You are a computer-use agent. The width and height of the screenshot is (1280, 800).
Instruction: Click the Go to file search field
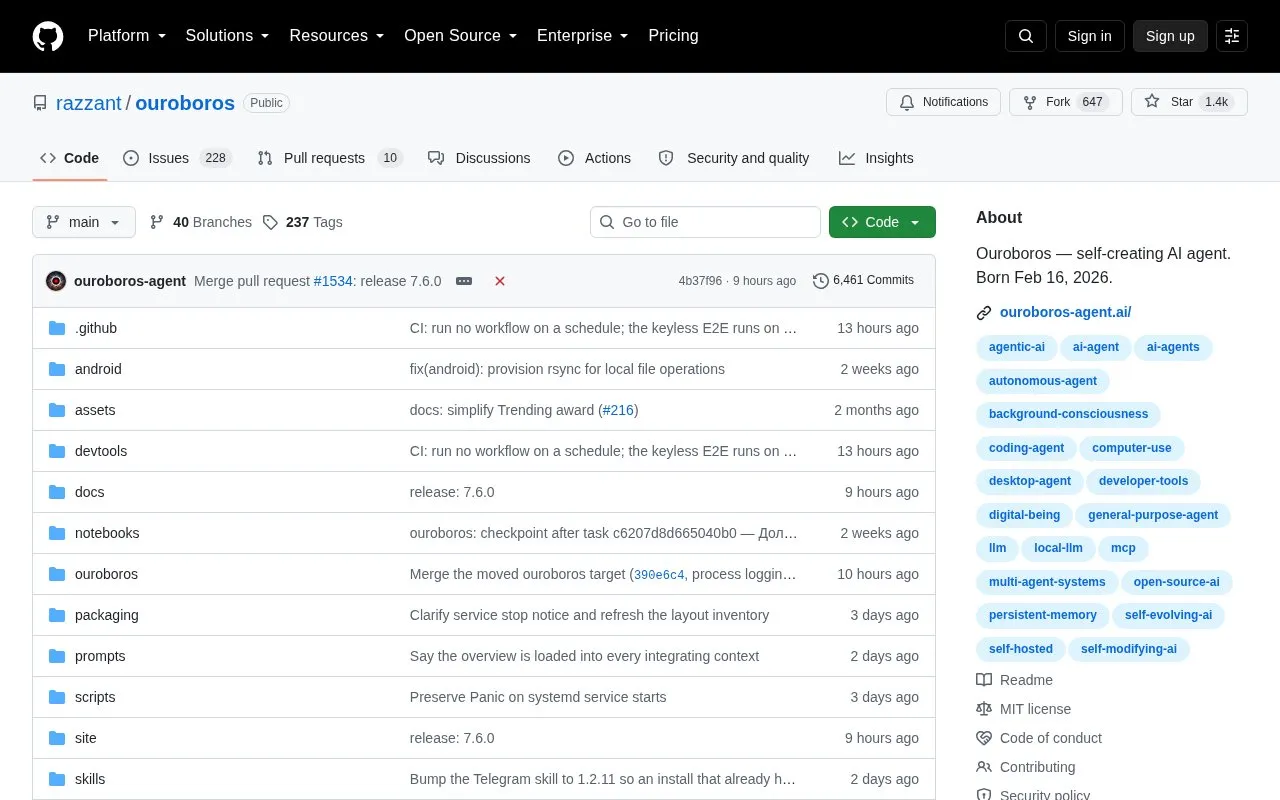[x=705, y=222]
